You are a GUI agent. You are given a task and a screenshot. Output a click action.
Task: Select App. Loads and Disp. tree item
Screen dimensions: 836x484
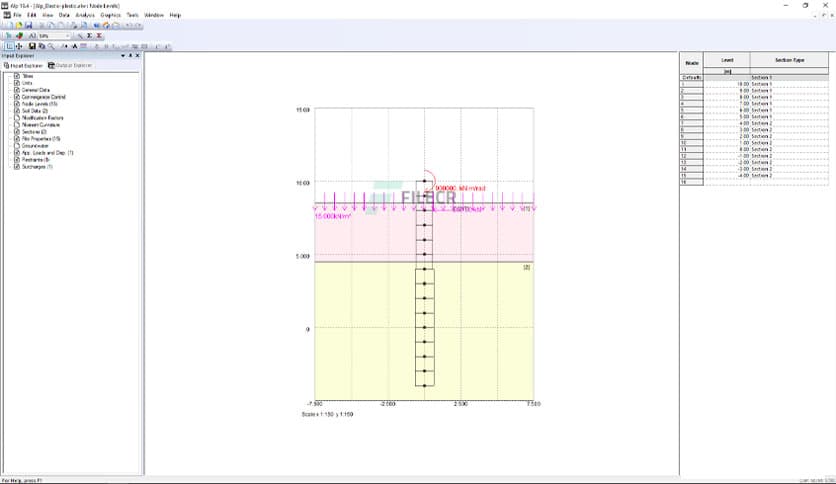47,152
